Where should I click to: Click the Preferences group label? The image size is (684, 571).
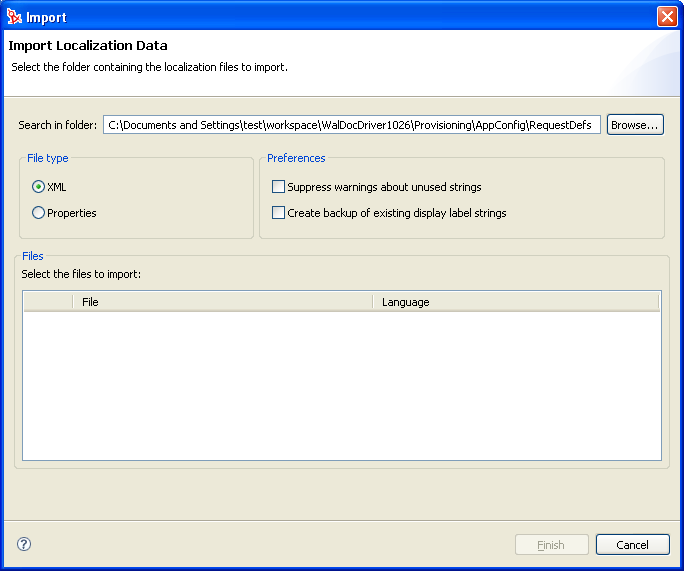[296, 158]
